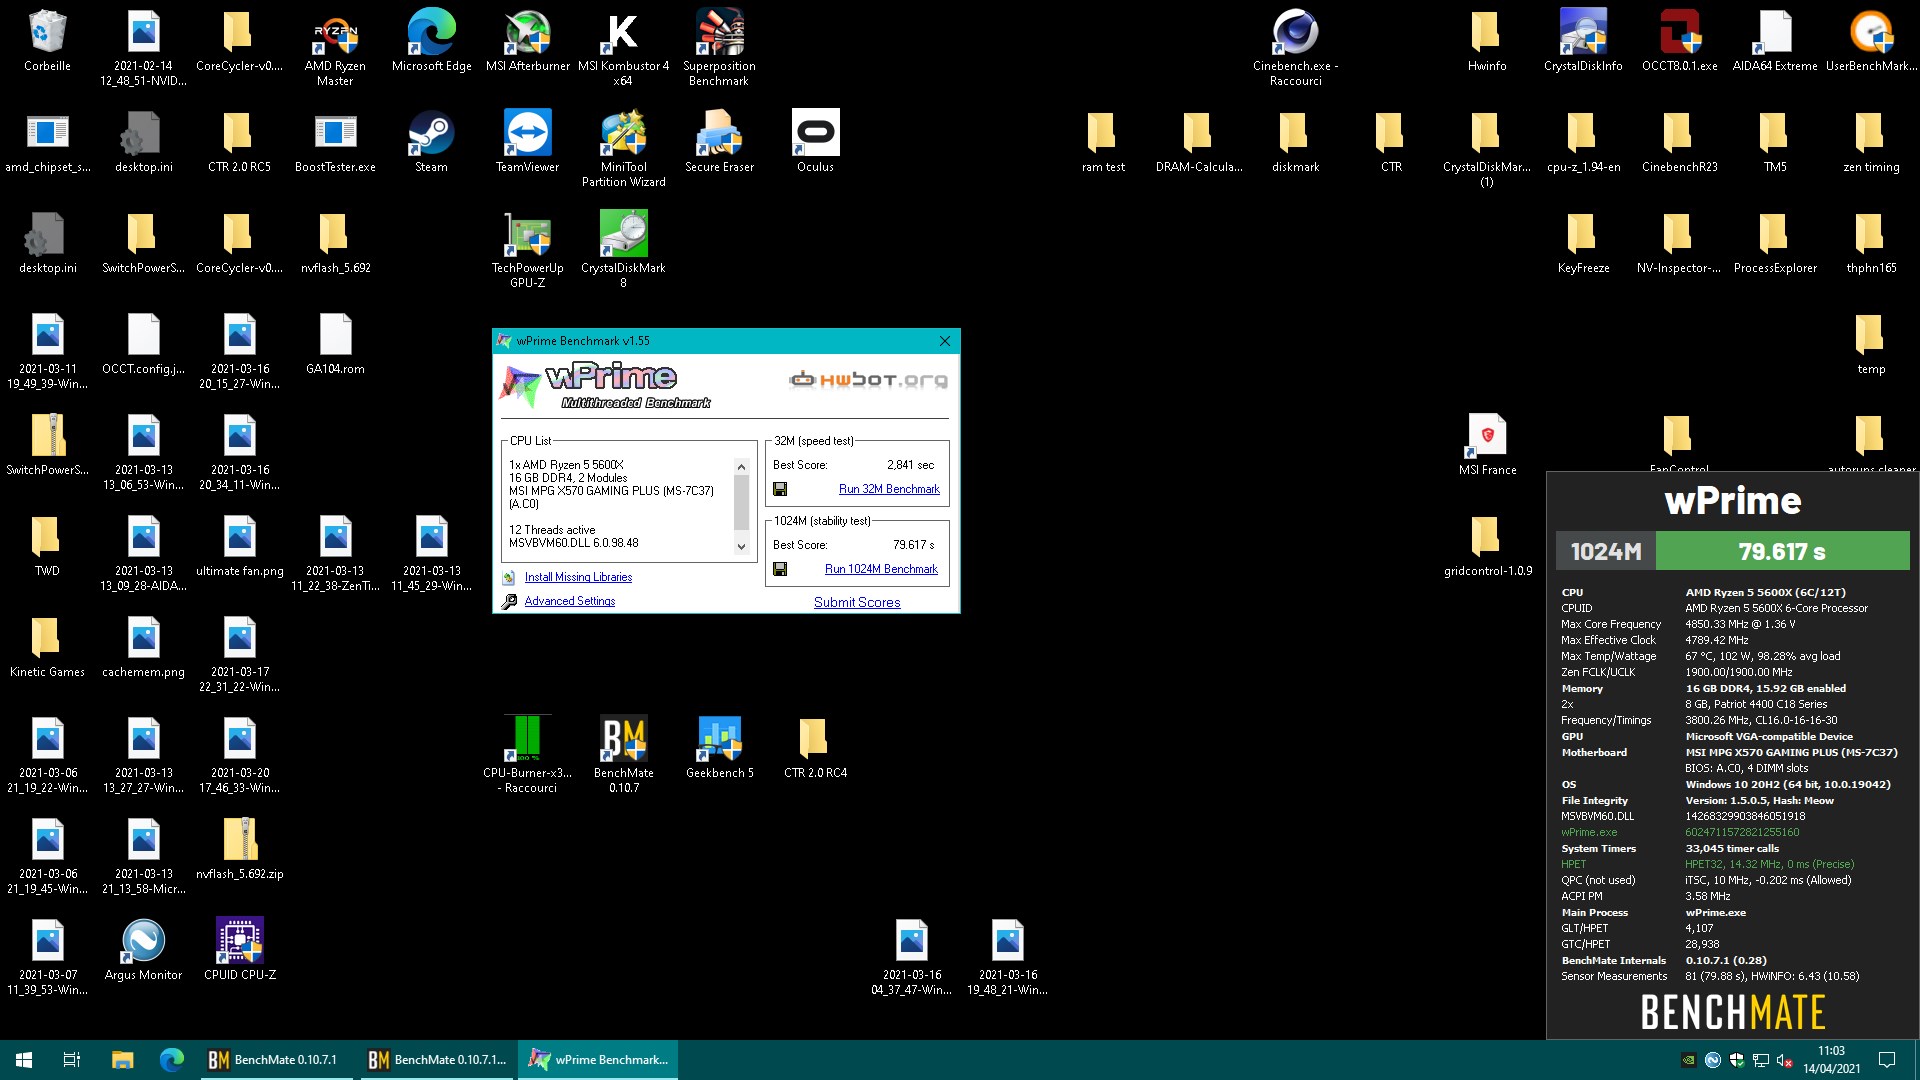Click Submit Scores link
This screenshot has height=1080, width=1920.
pos(857,602)
